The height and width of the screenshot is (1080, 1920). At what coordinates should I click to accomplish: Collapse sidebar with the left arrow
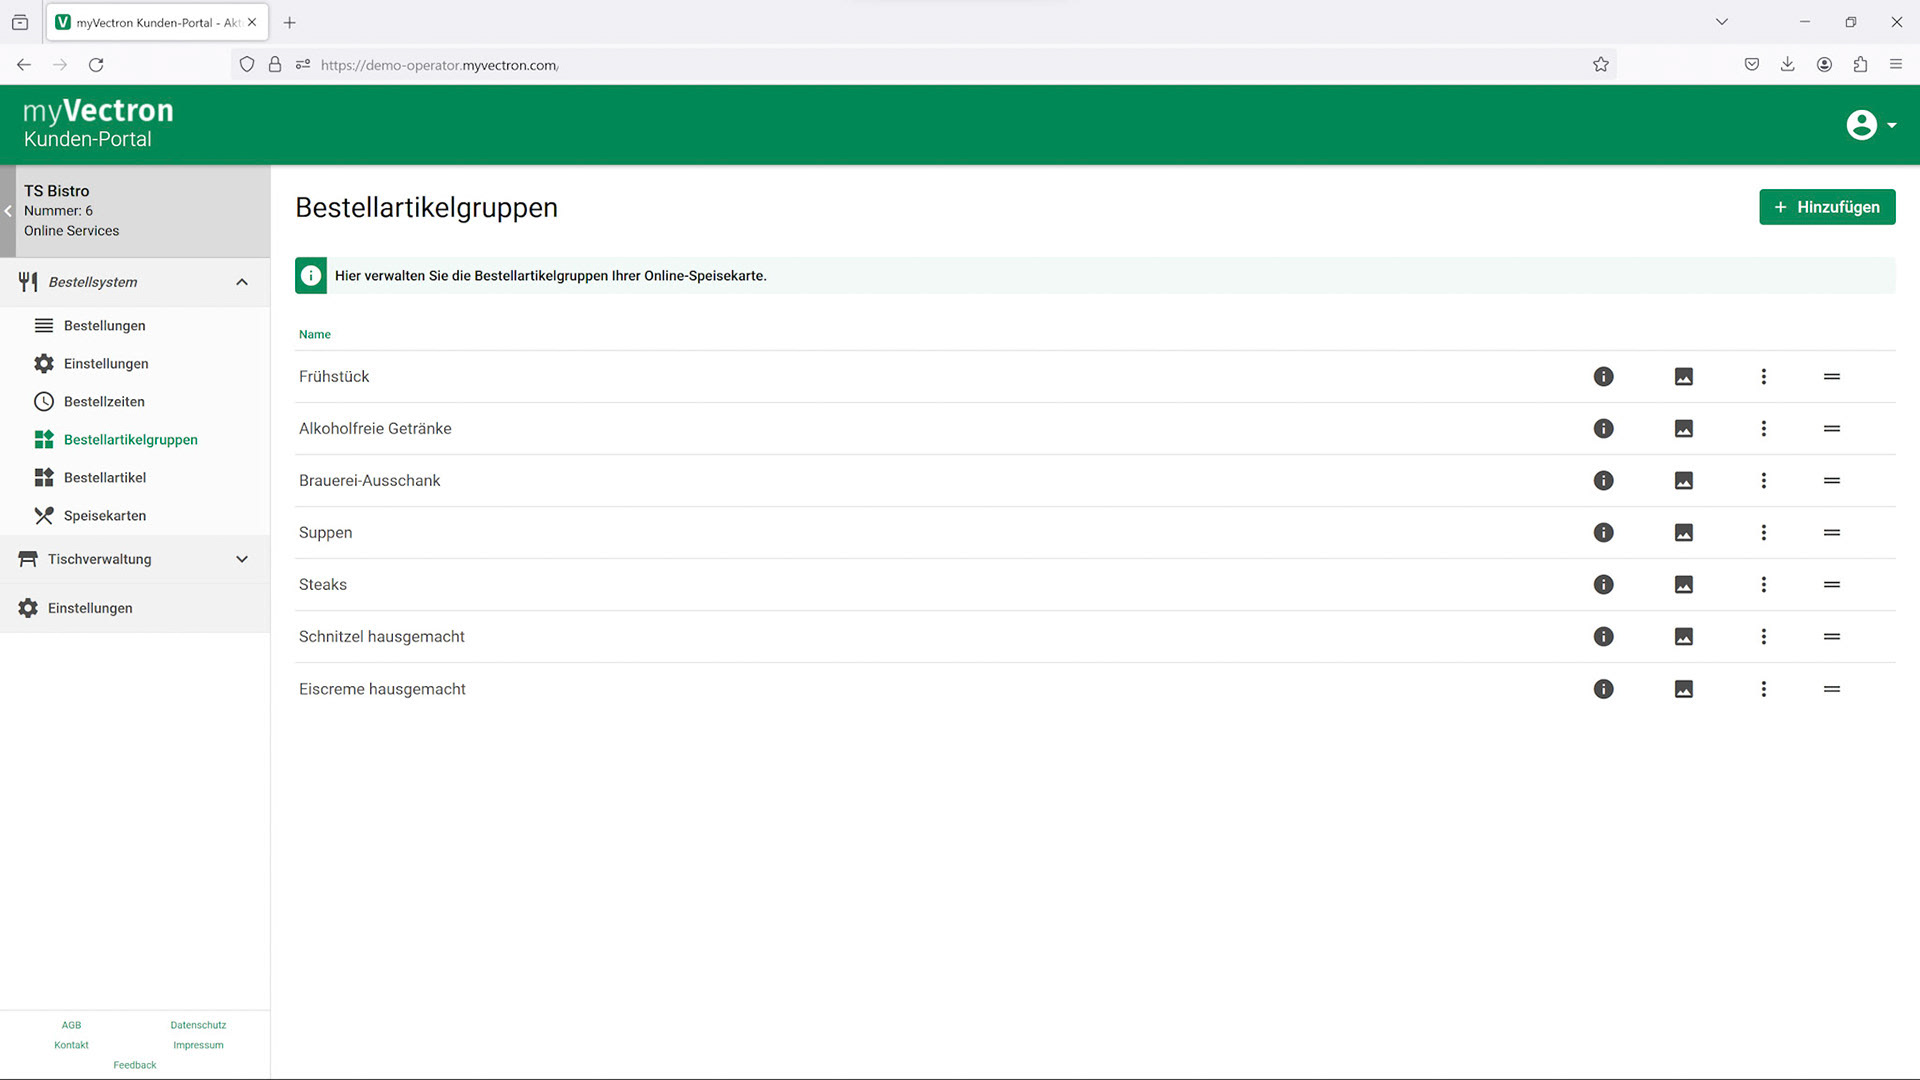(8, 211)
